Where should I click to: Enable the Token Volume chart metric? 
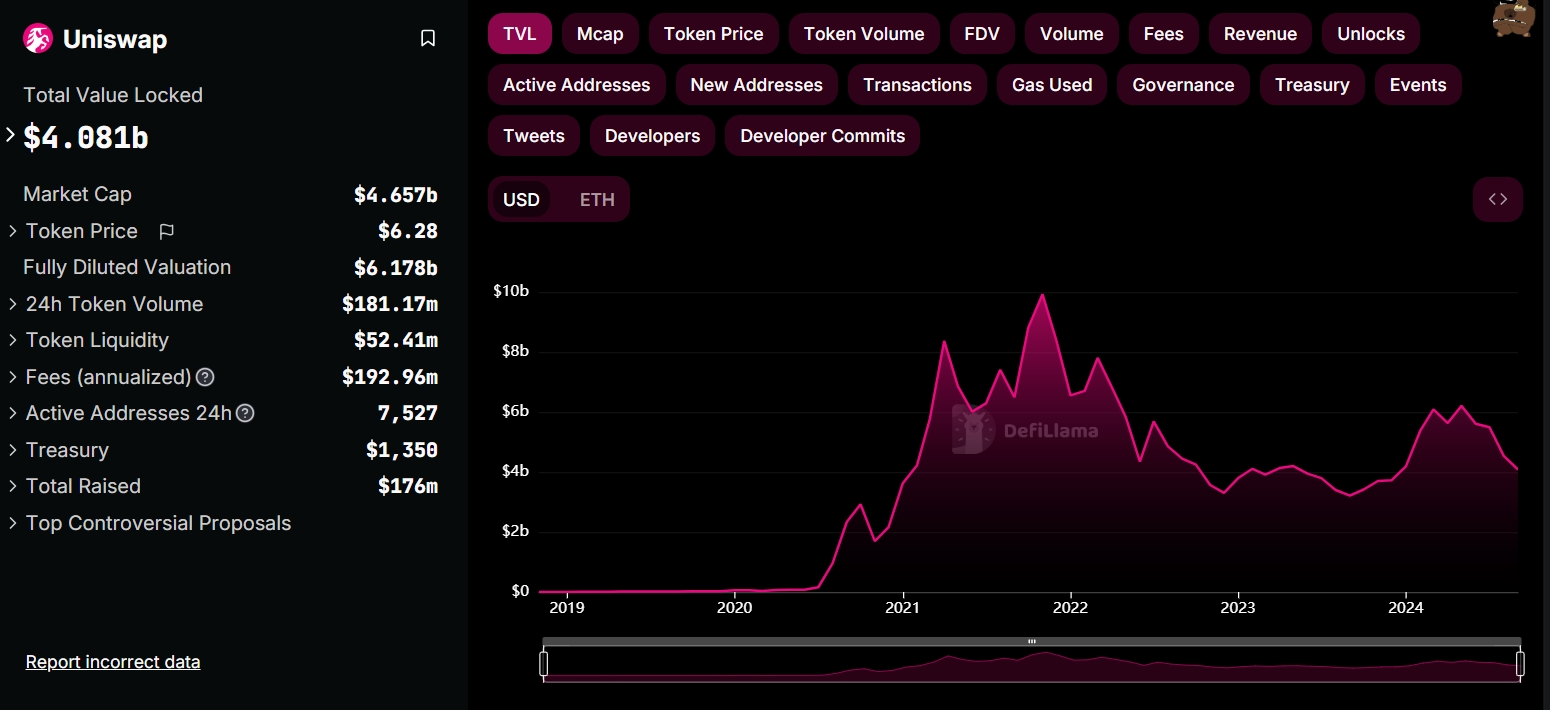(x=864, y=34)
